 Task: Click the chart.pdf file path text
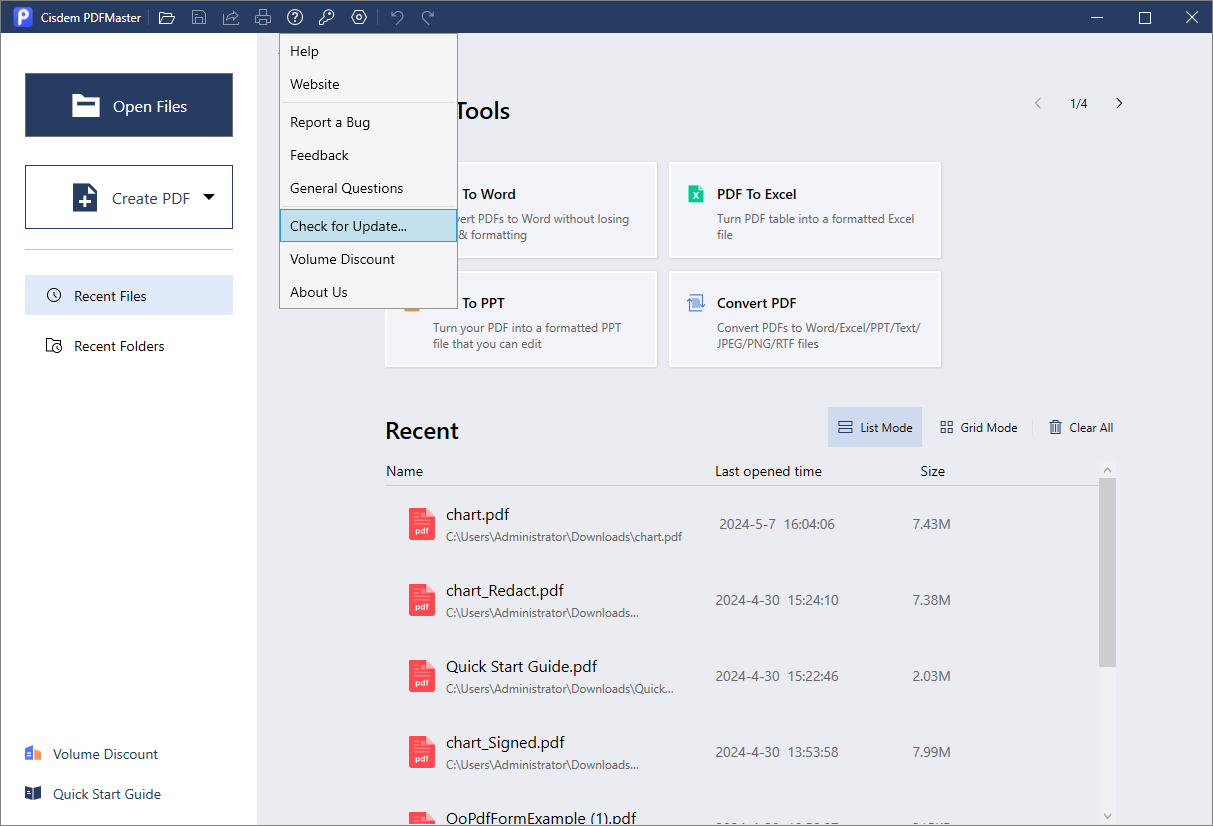pos(564,537)
